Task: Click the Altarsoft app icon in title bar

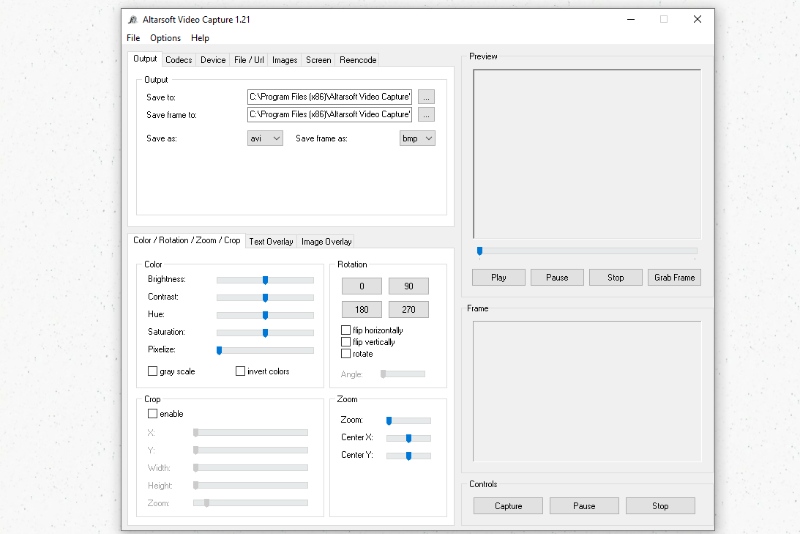Action: 133,20
